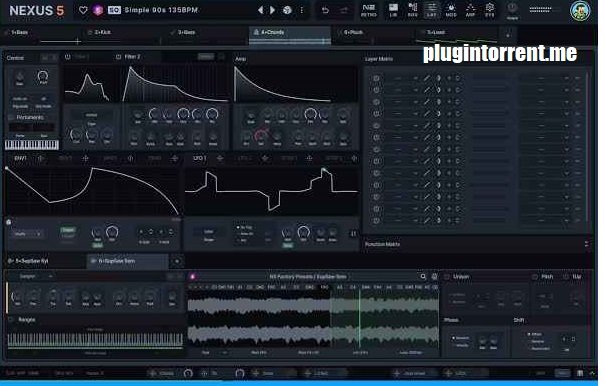
Task: Select the No Trig radio option
Action: [x=245, y=228]
